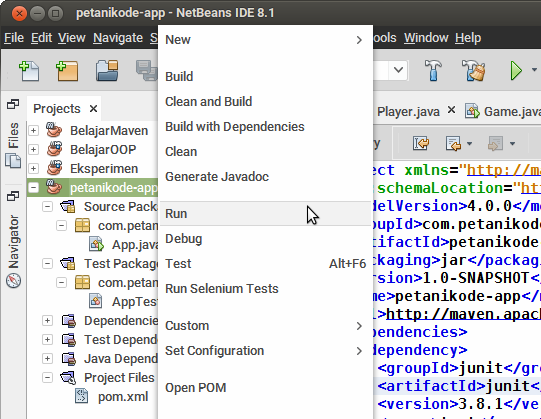Click the AppTest file icon
This screenshot has width=541, height=419.
(96, 301)
